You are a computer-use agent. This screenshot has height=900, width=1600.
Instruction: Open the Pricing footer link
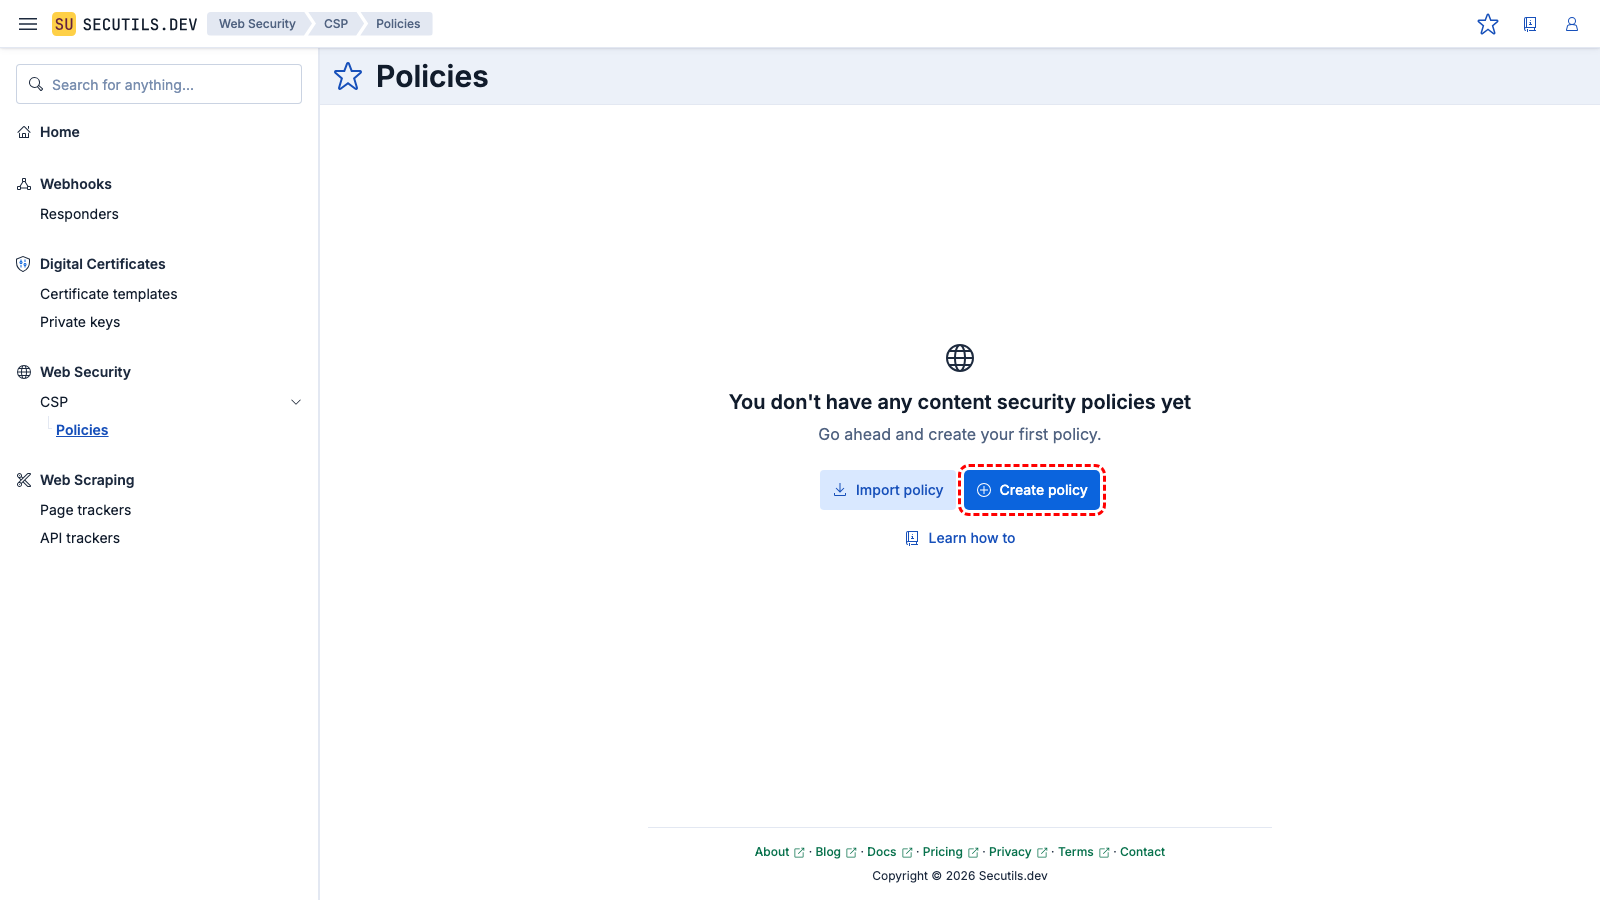tap(943, 852)
